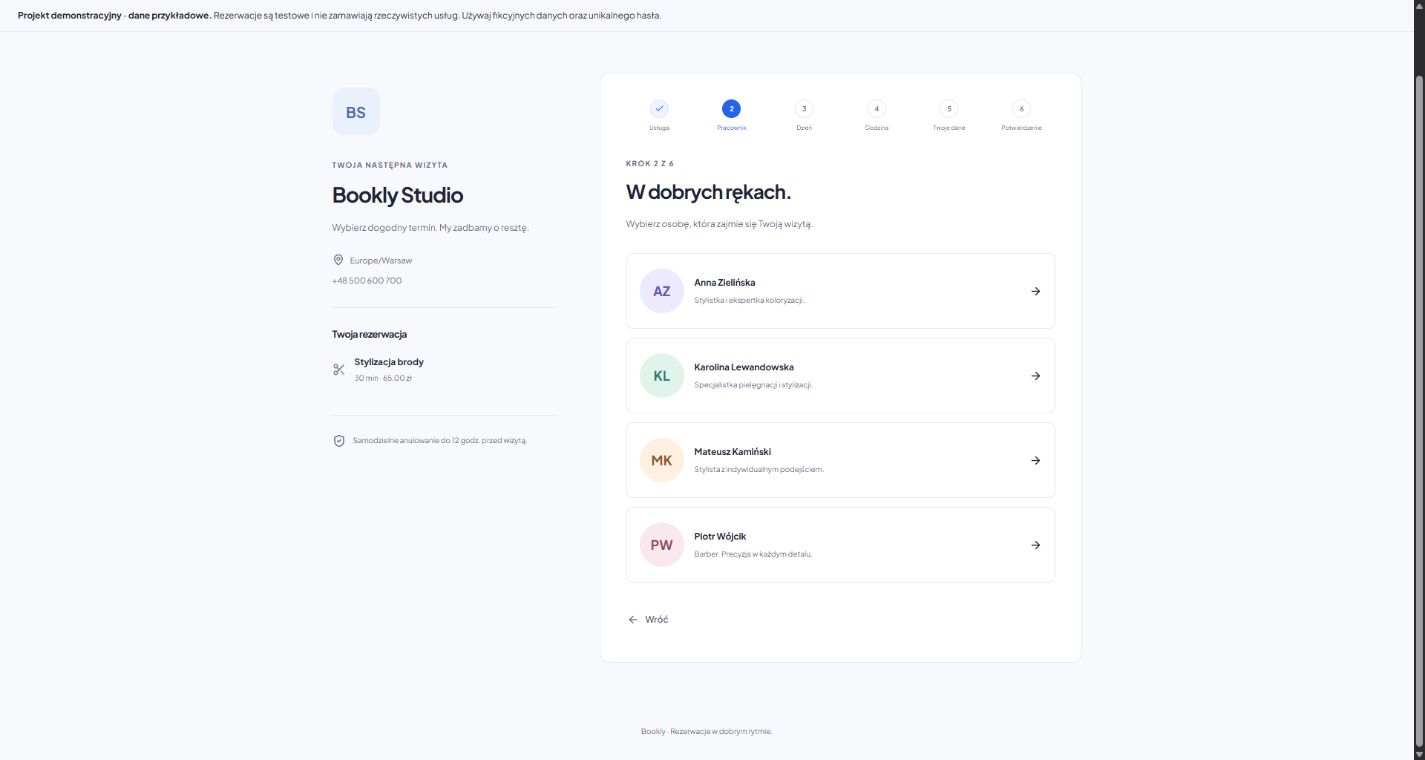1425x760 pixels.
Task: Click the arrow on Karolina Lewandowska's card
Action: pyautogui.click(x=1036, y=376)
